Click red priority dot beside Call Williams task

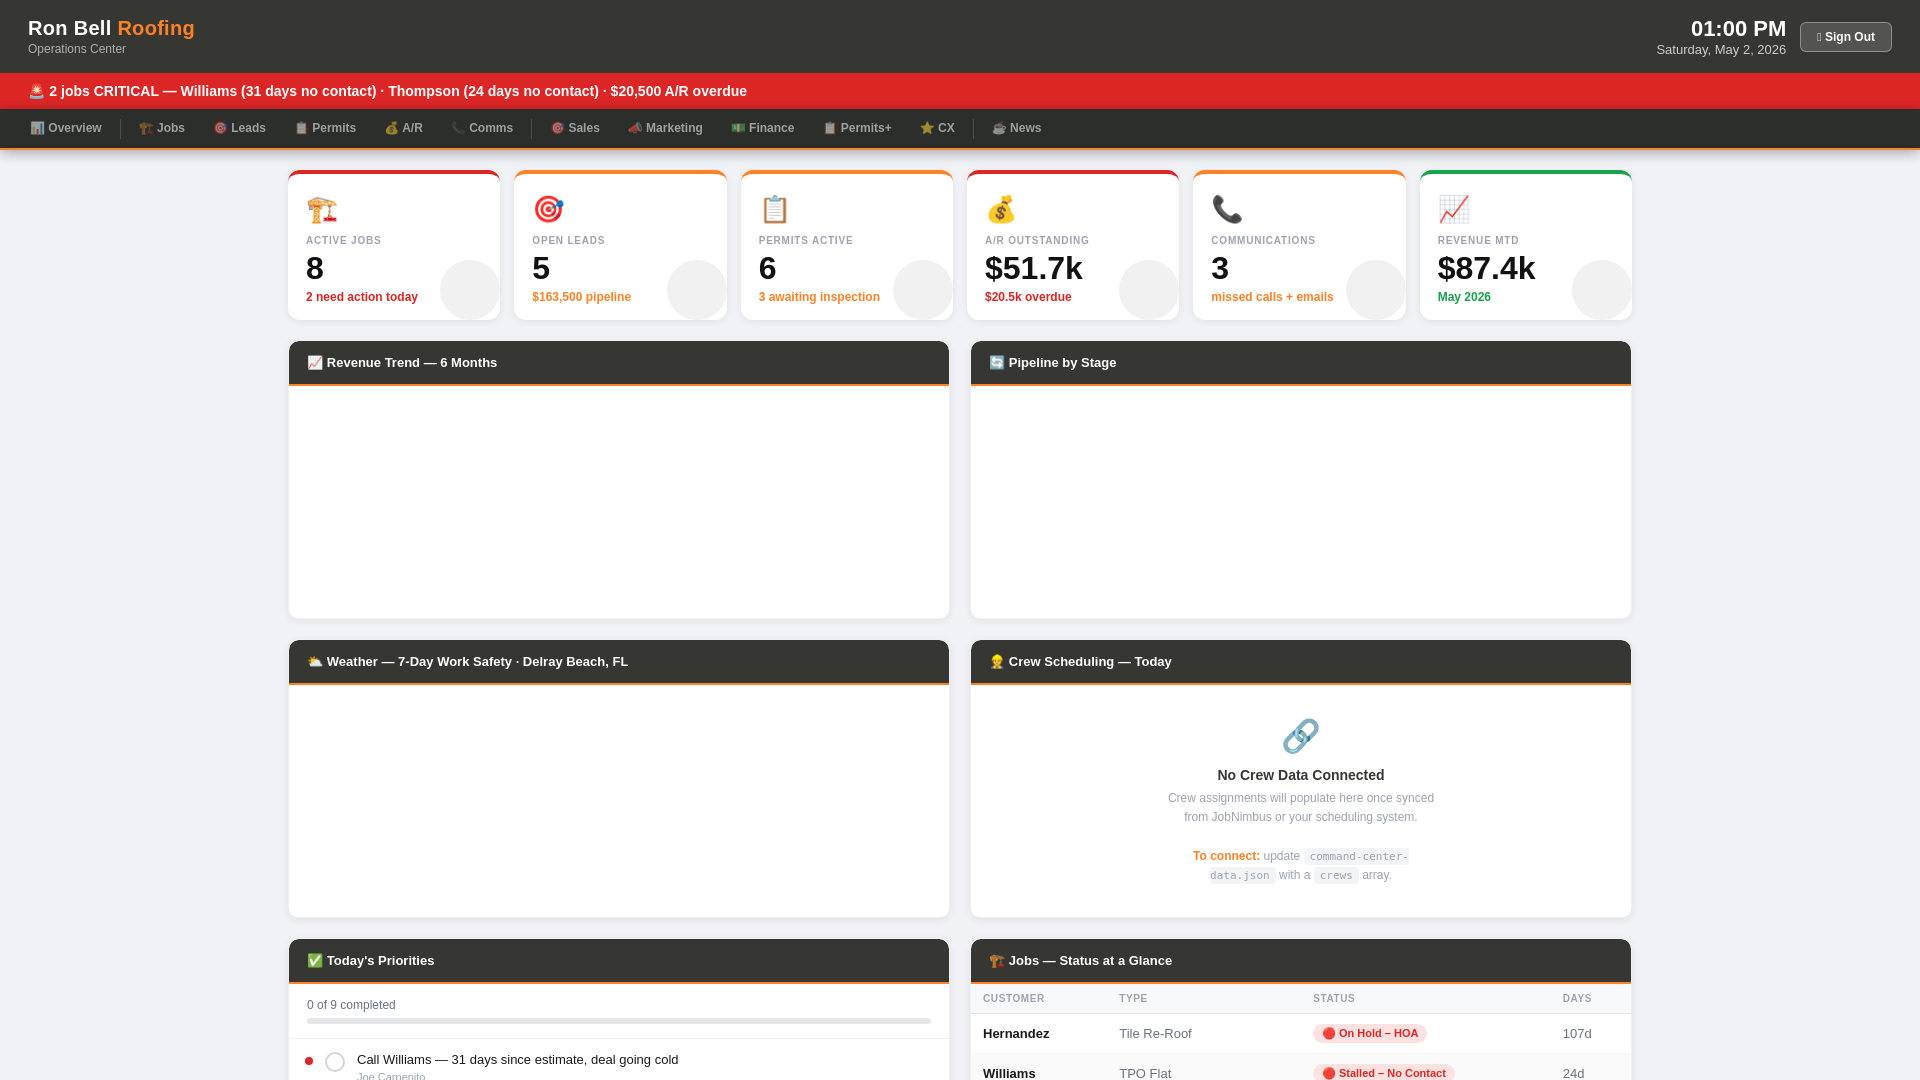point(309,1061)
